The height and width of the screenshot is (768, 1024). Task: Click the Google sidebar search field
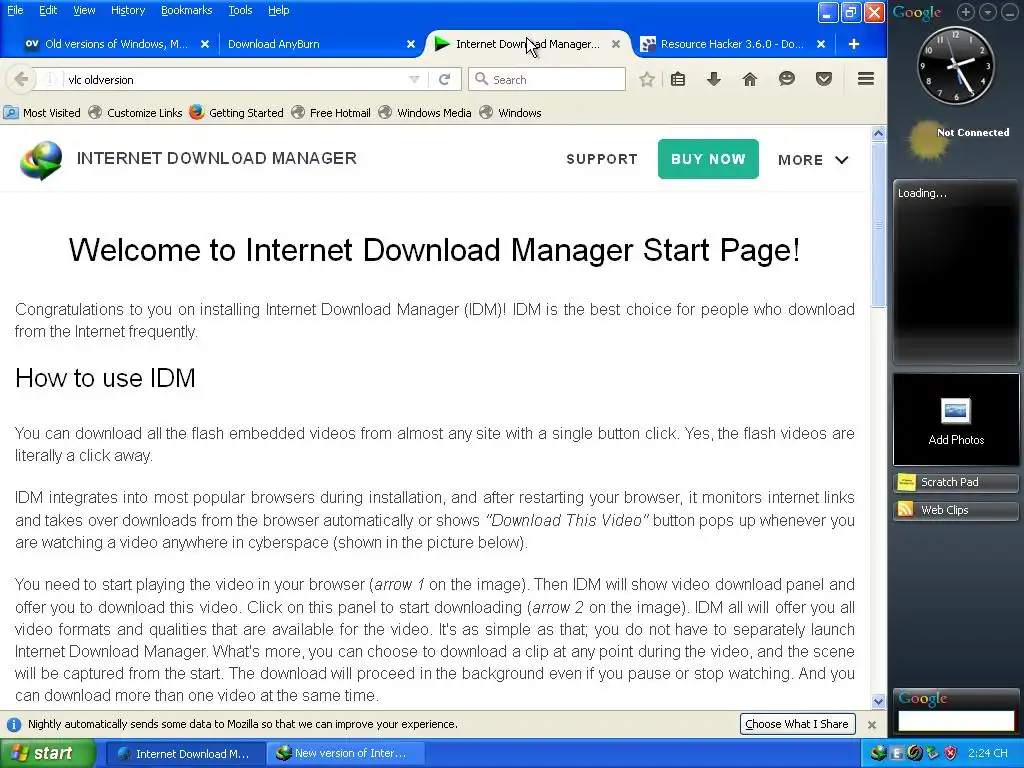(x=955, y=721)
